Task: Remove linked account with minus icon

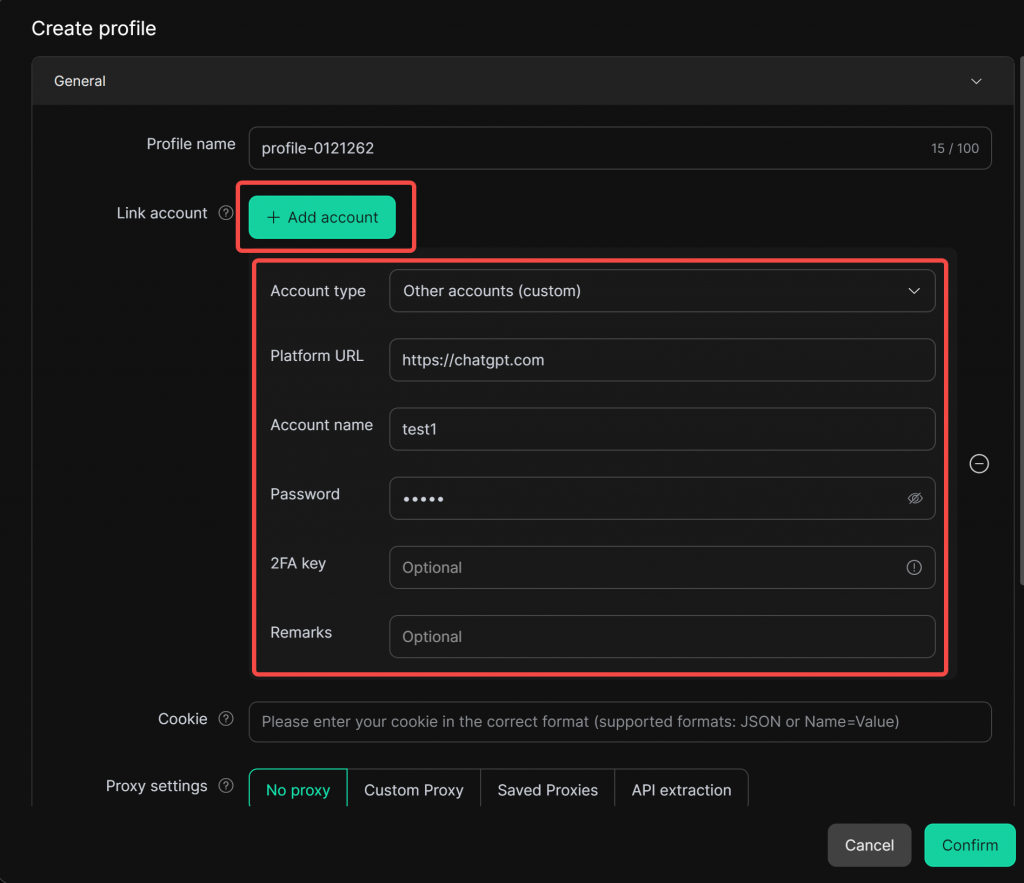Action: [x=980, y=464]
